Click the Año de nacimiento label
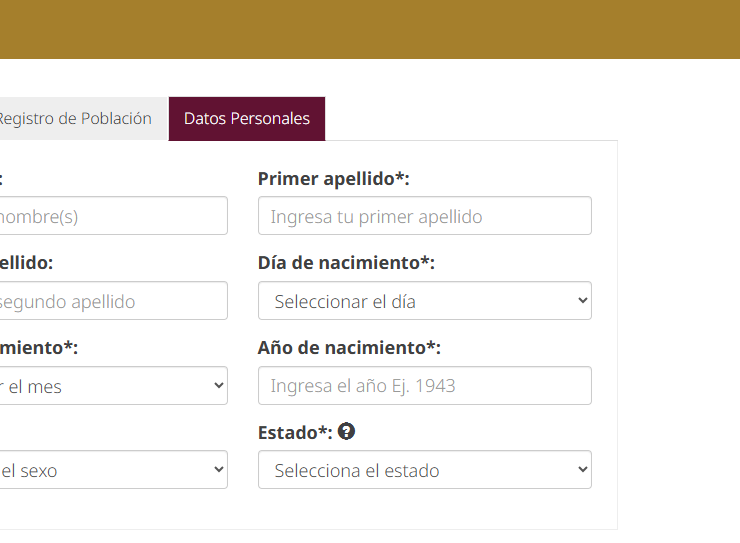The width and height of the screenshot is (740, 543). (349, 348)
